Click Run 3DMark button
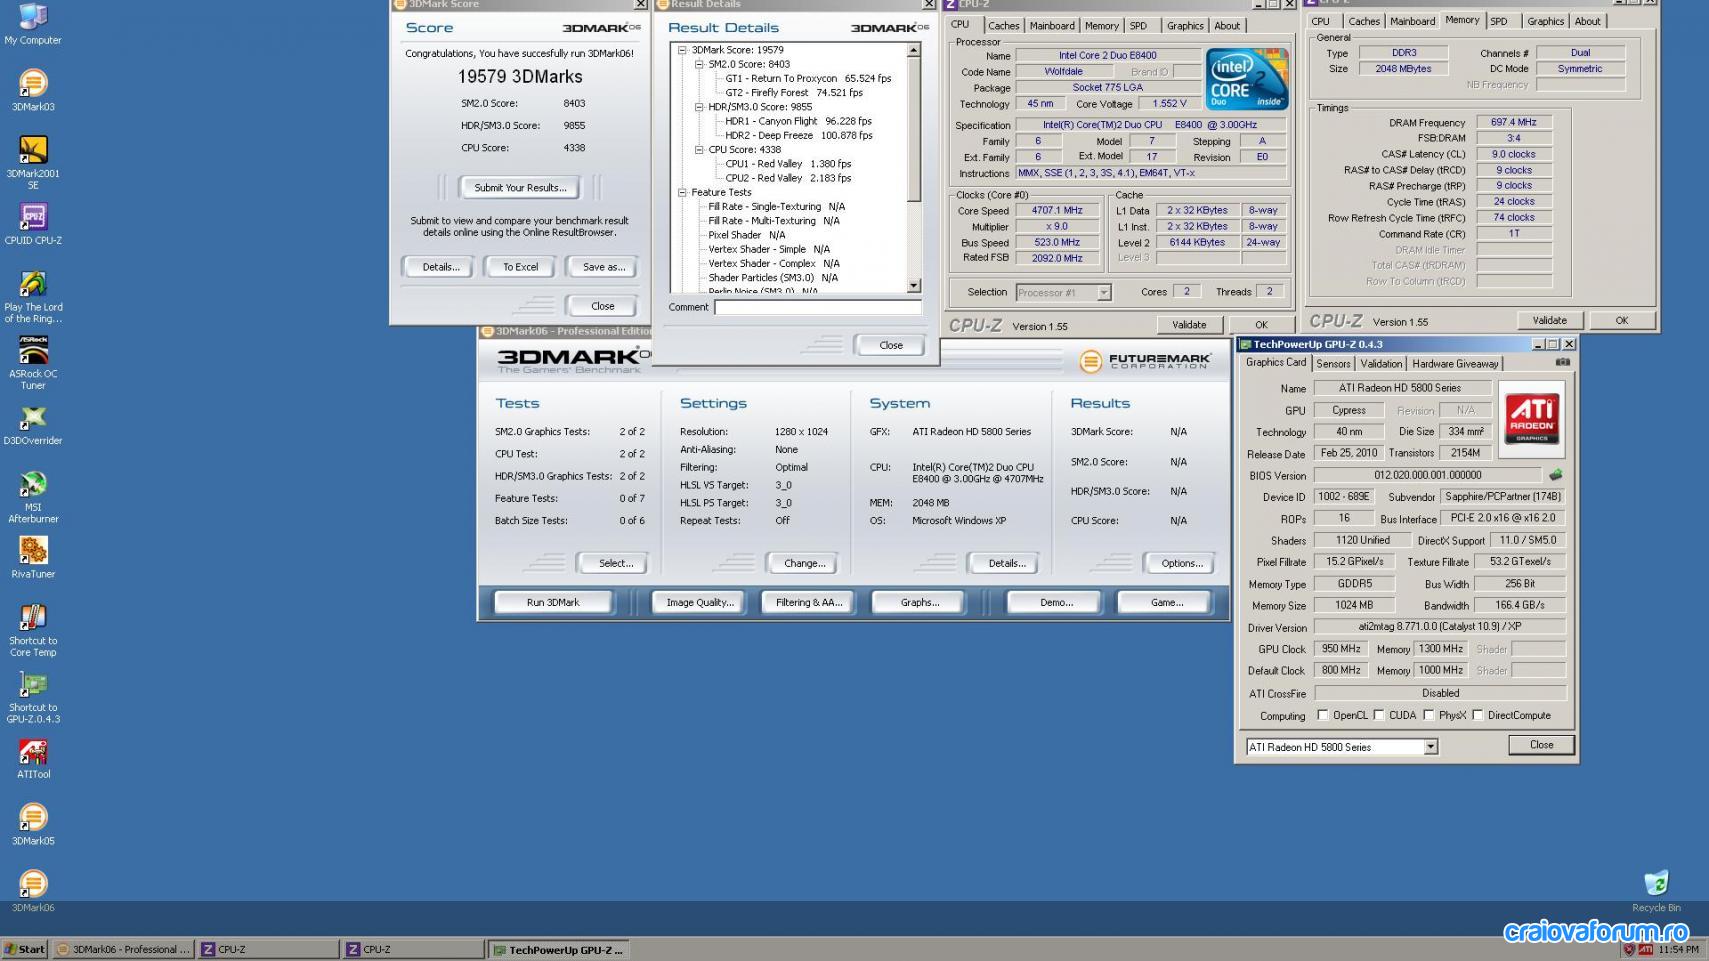This screenshot has width=1709, height=961. [552, 602]
